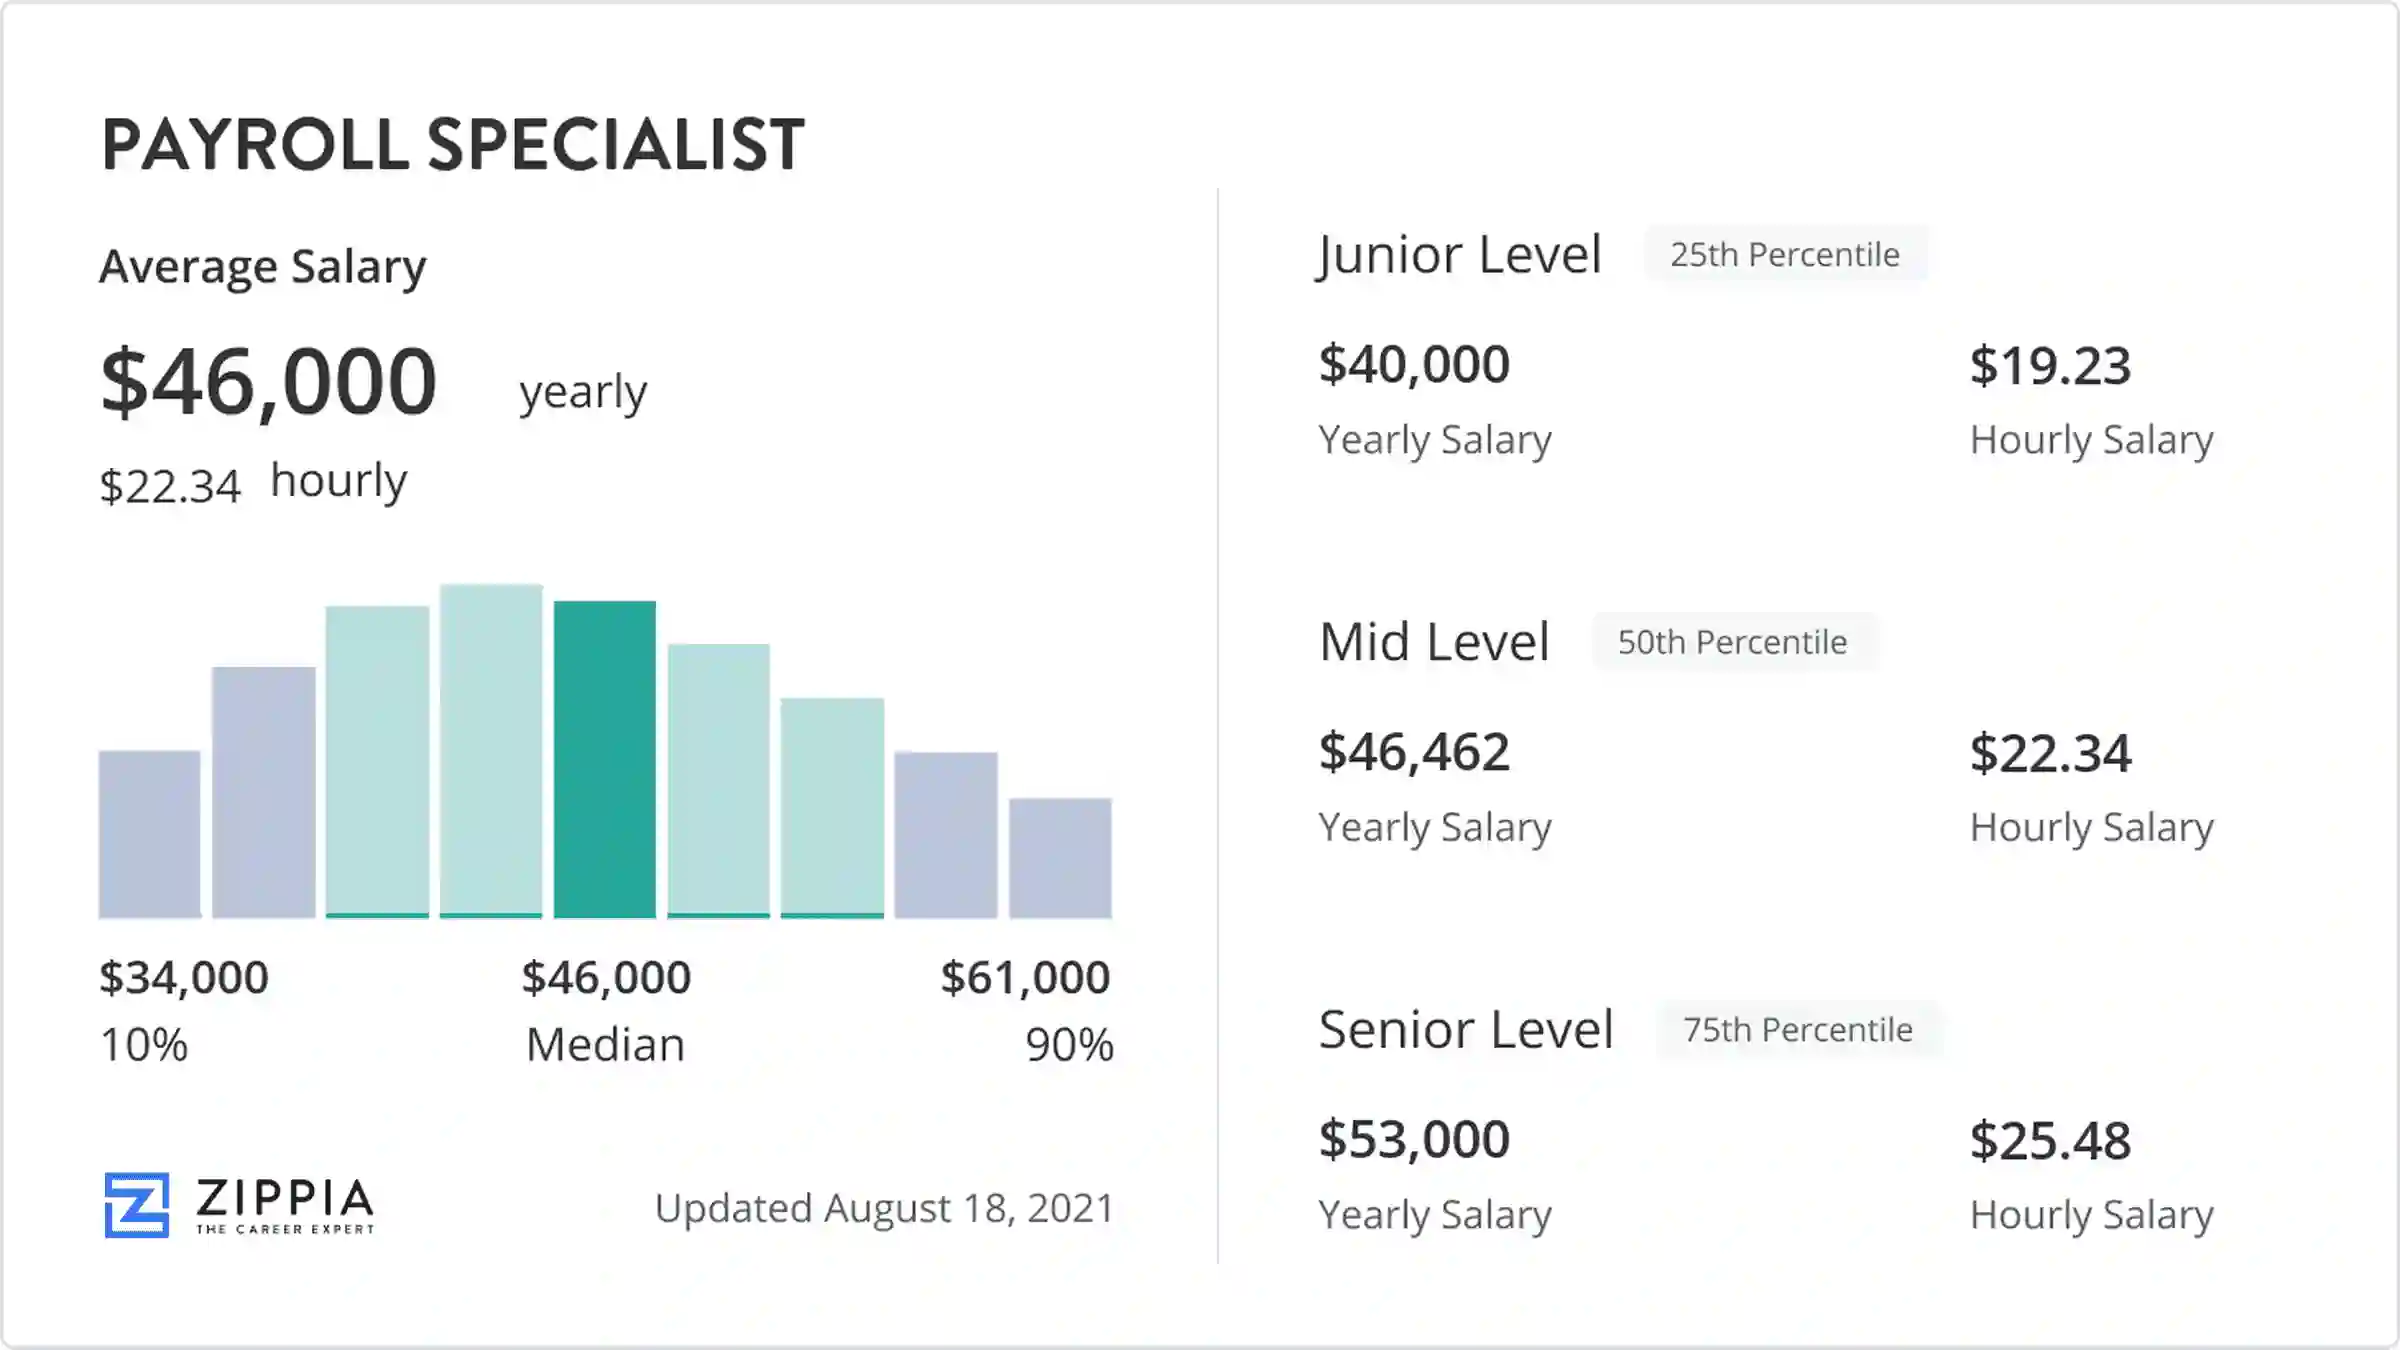Viewport: 2400px width, 1350px height.
Task: Click the blue Zippia Z logo icon
Action: (137, 1205)
